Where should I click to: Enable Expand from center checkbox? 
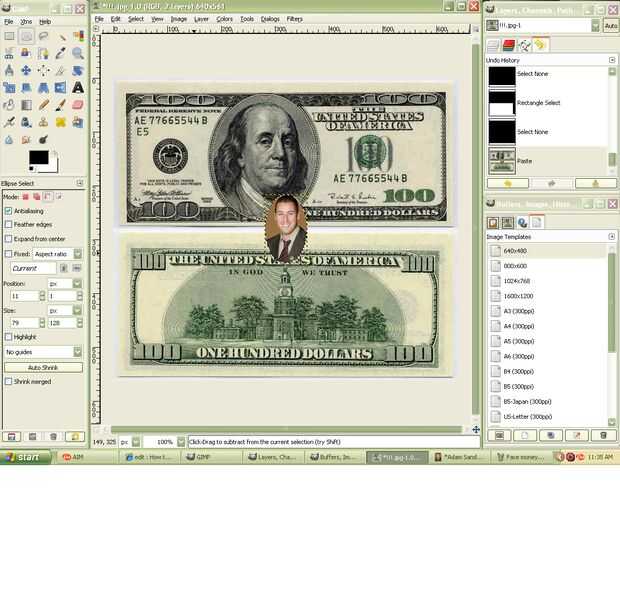point(8,239)
